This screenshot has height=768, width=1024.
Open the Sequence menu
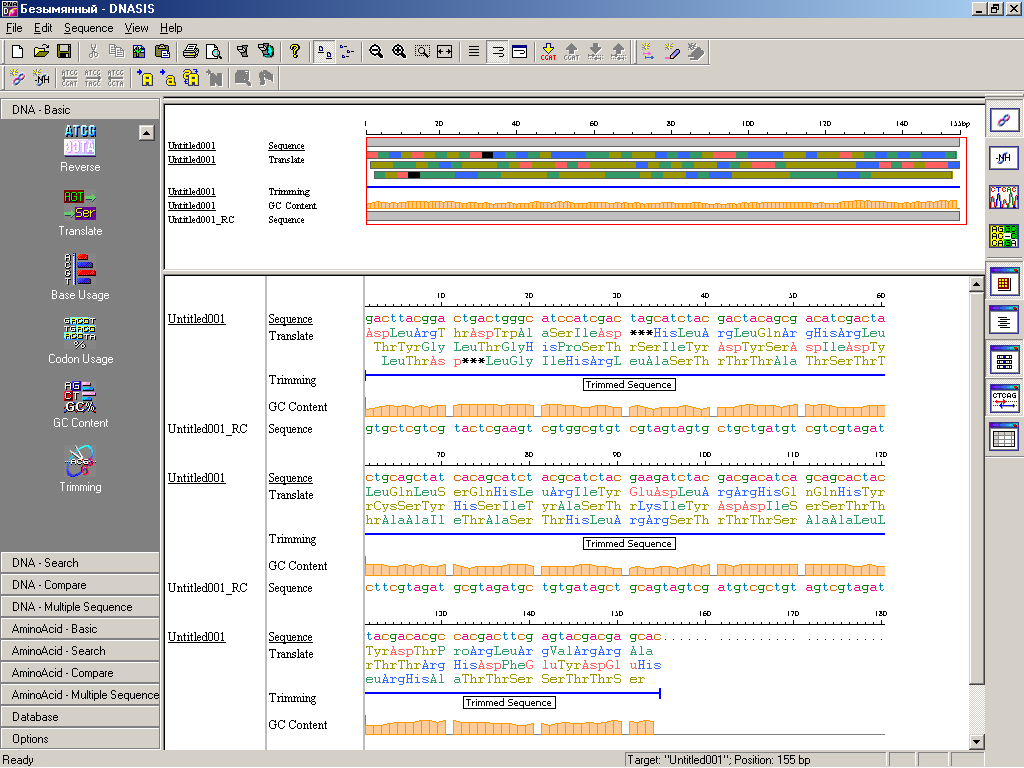88,28
